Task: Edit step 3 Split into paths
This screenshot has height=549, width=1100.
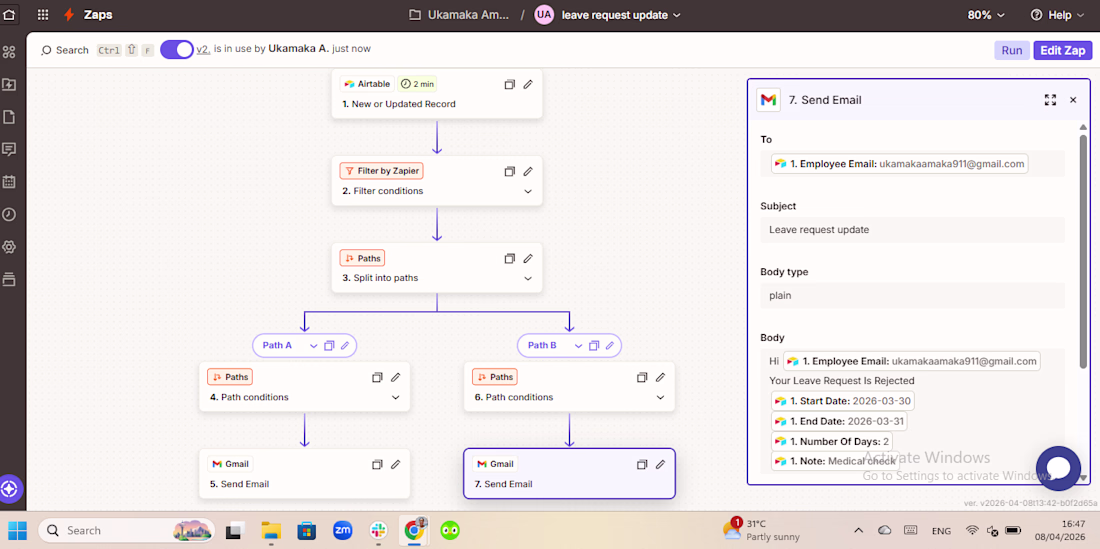Action: click(528, 258)
